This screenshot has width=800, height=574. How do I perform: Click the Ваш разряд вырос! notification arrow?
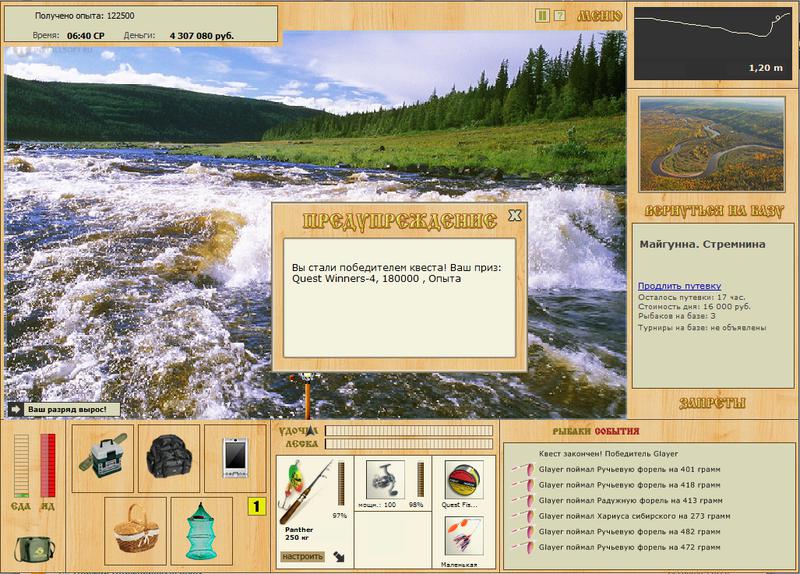[15, 409]
